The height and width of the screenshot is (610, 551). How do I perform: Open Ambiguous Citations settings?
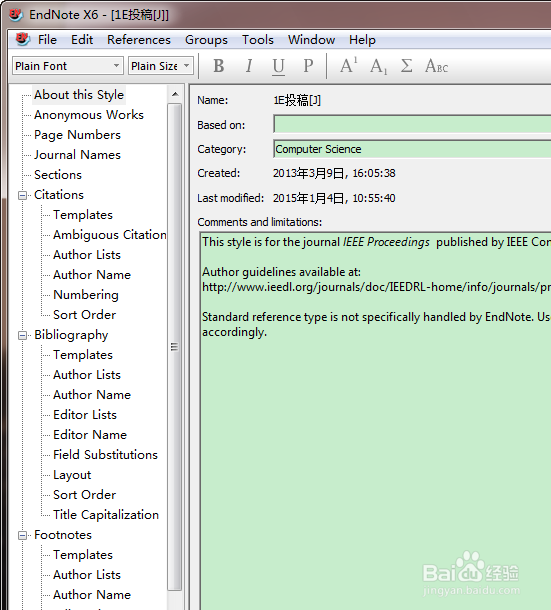tap(110, 235)
